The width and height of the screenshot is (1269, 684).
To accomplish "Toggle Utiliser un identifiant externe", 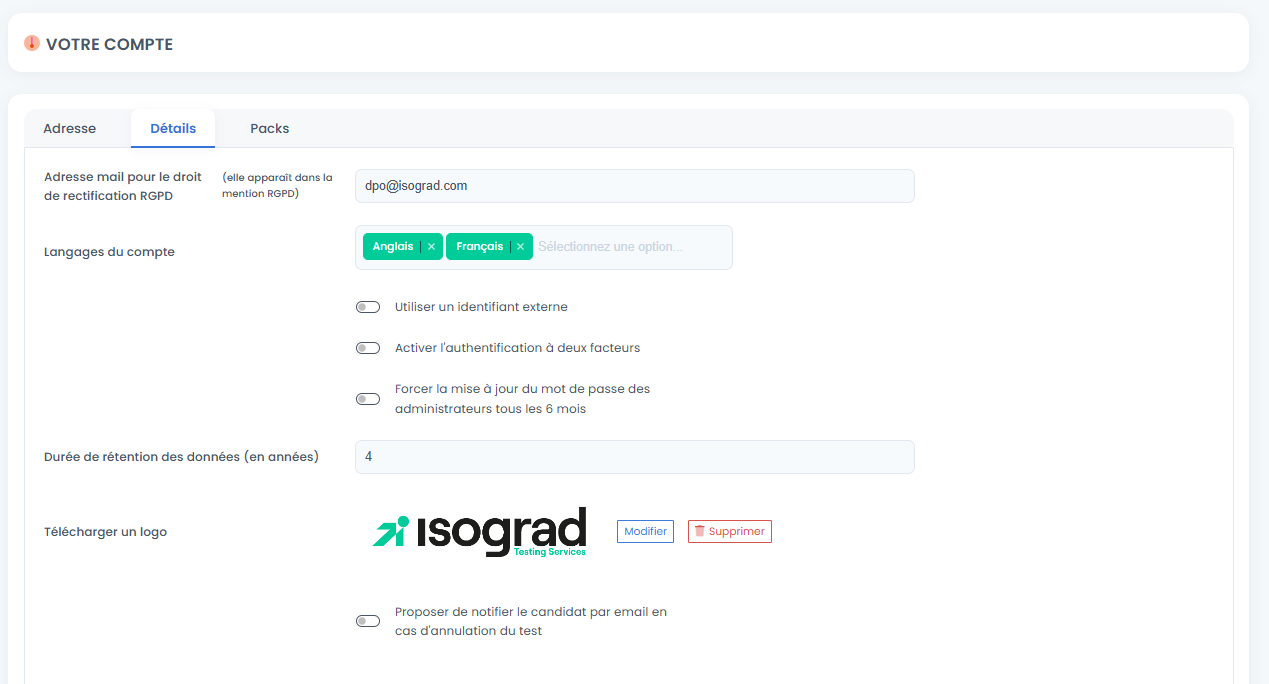I will point(368,307).
